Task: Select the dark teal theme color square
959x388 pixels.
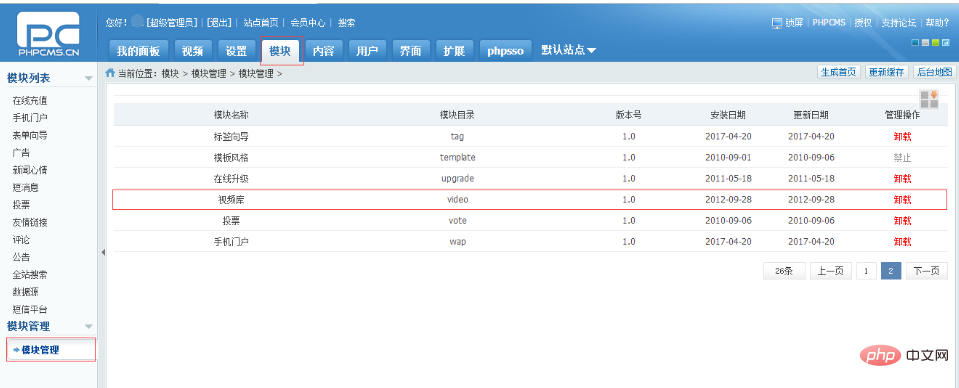Action: pos(915,42)
